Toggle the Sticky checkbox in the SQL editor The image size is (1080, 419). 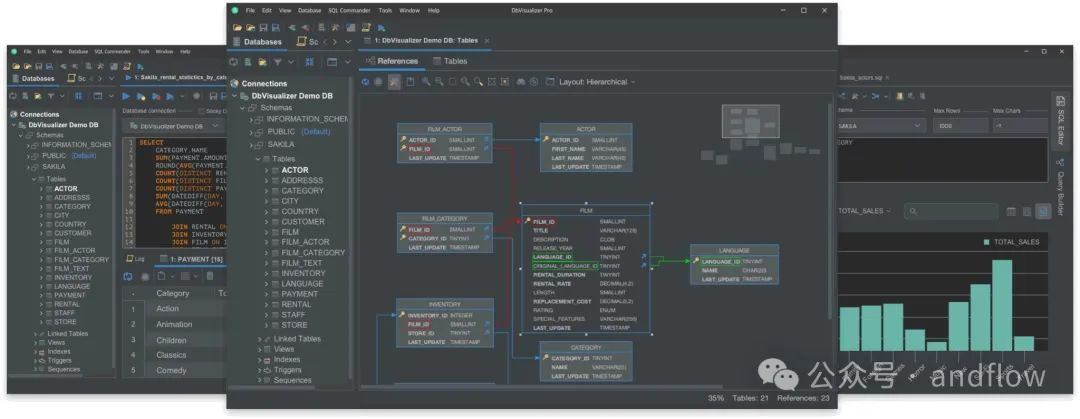pos(201,111)
